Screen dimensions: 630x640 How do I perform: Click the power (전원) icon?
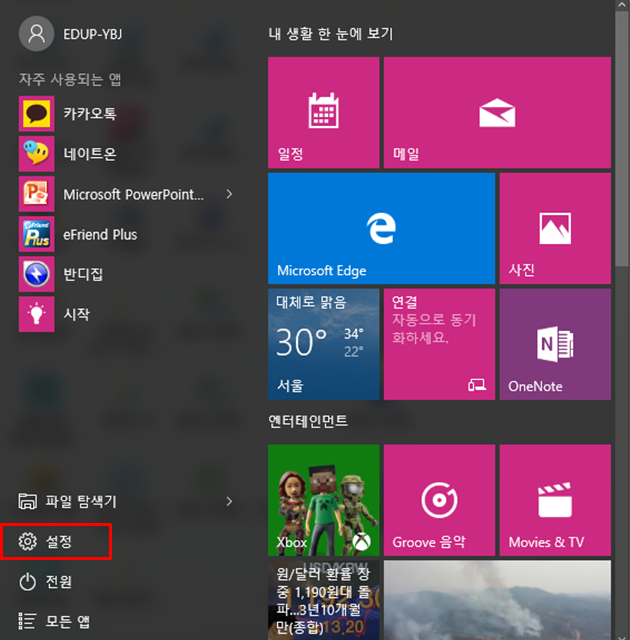pyautogui.click(x=27, y=582)
